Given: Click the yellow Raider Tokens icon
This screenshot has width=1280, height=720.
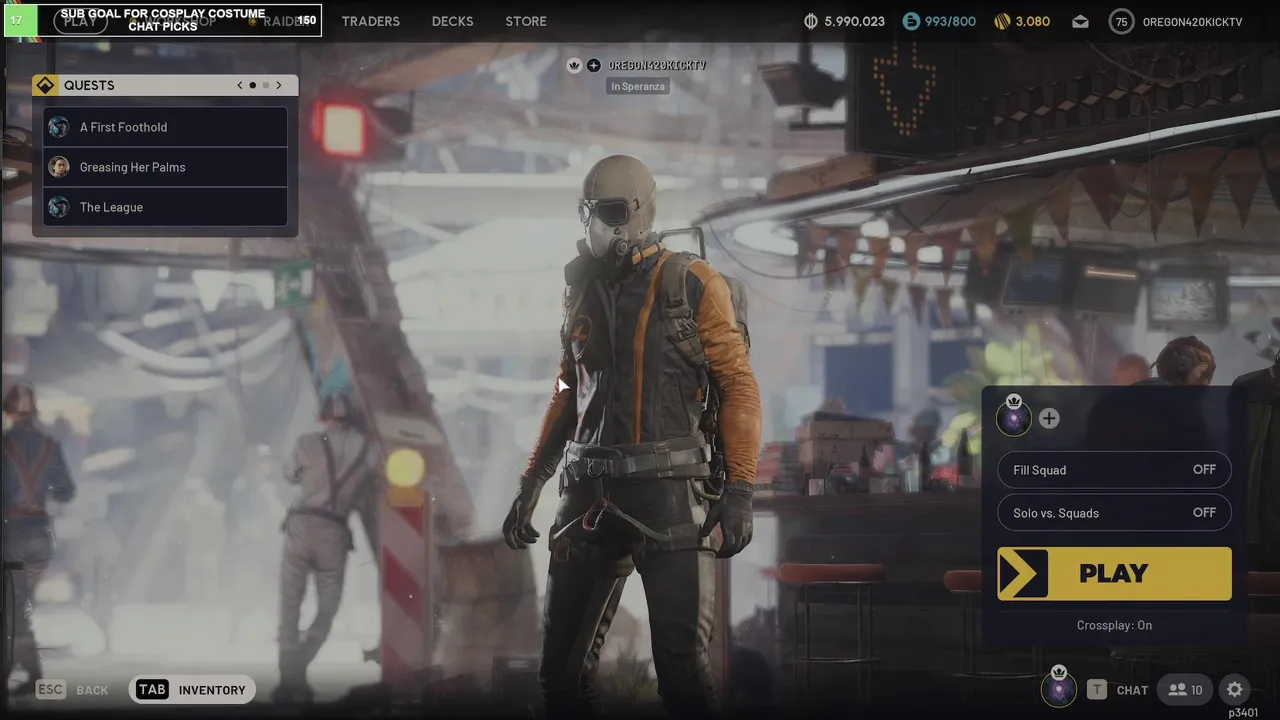Looking at the screenshot, I should click(x=1002, y=21).
